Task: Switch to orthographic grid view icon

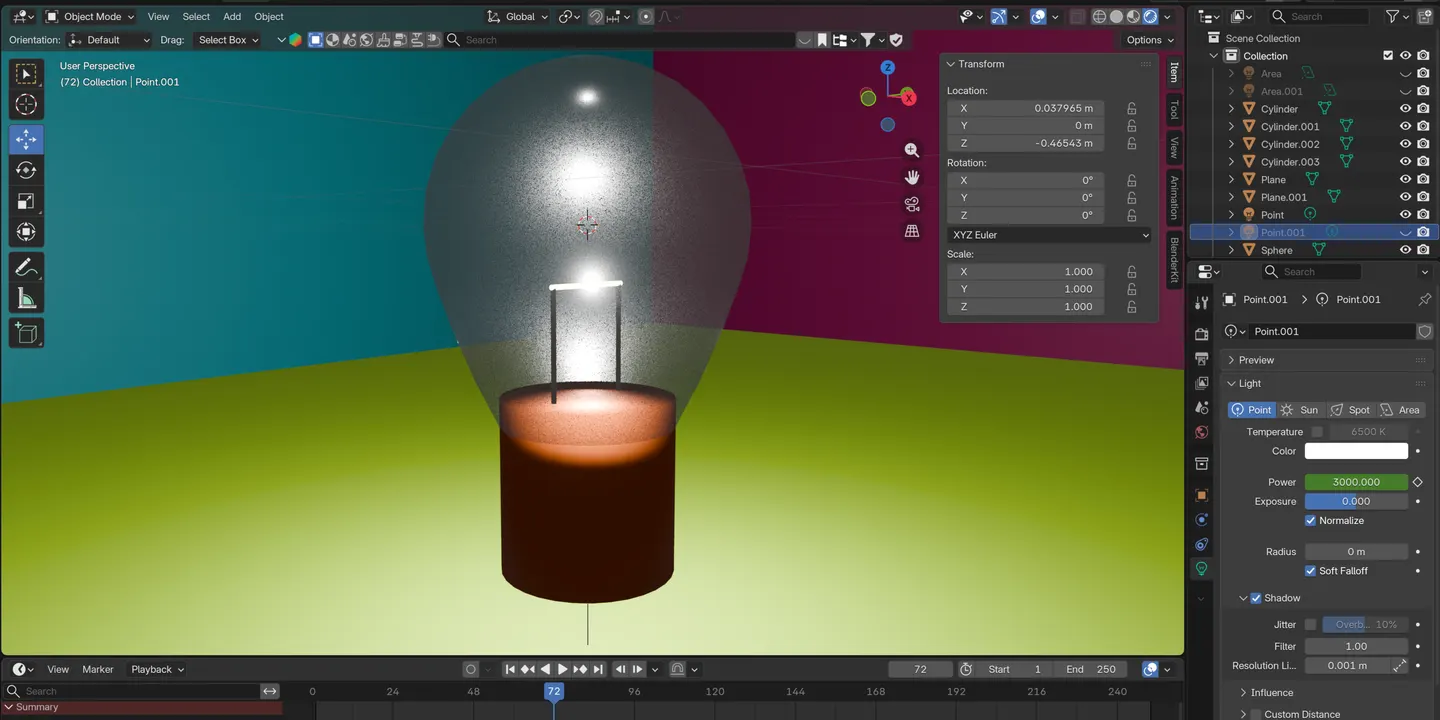Action: coord(912,231)
